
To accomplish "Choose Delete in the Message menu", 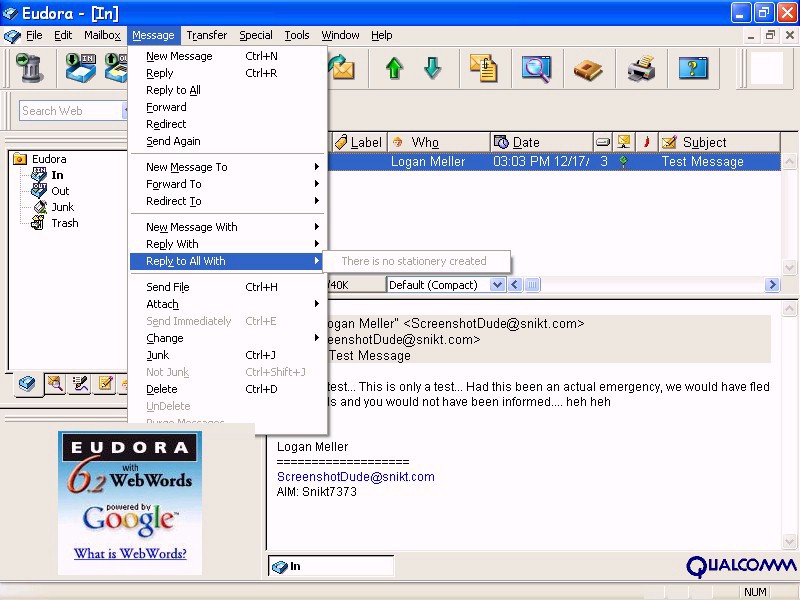I will (229, 389).
